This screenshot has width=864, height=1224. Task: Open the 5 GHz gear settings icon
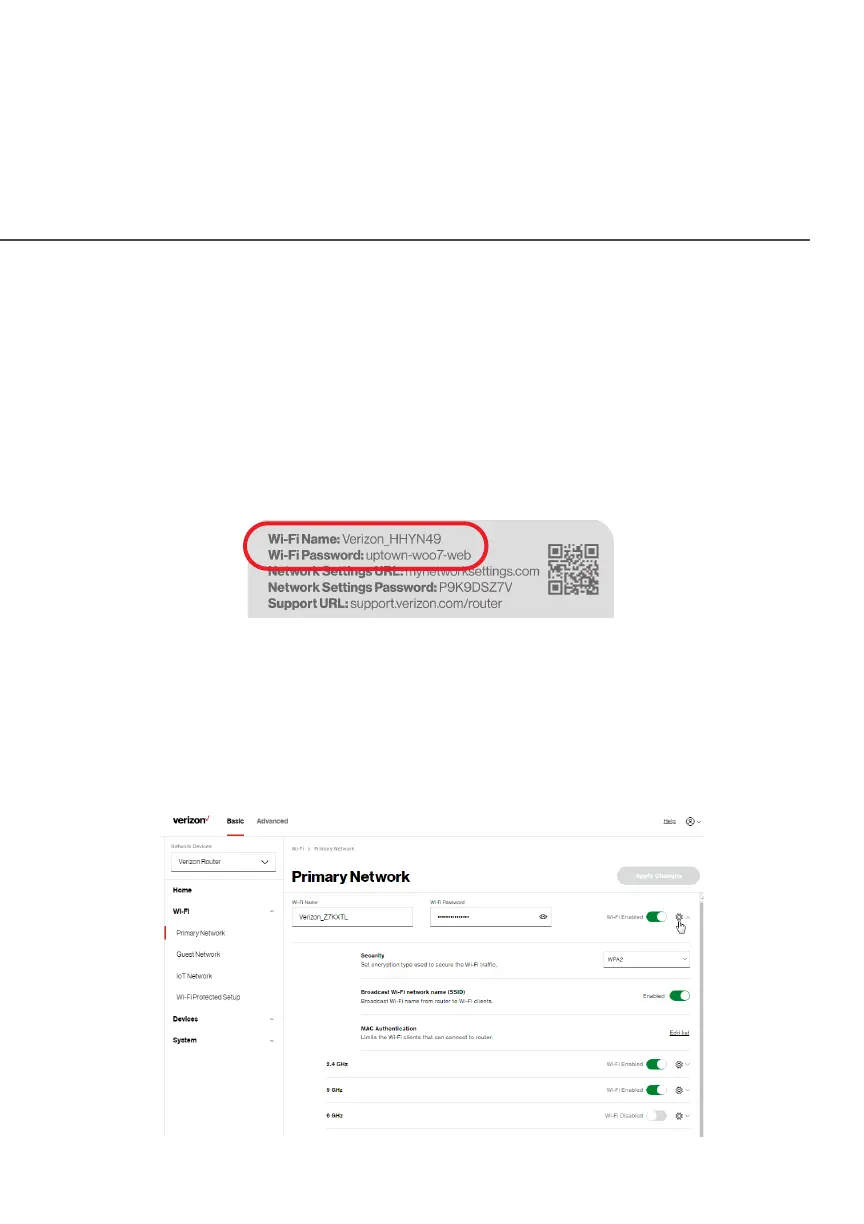(679, 1089)
